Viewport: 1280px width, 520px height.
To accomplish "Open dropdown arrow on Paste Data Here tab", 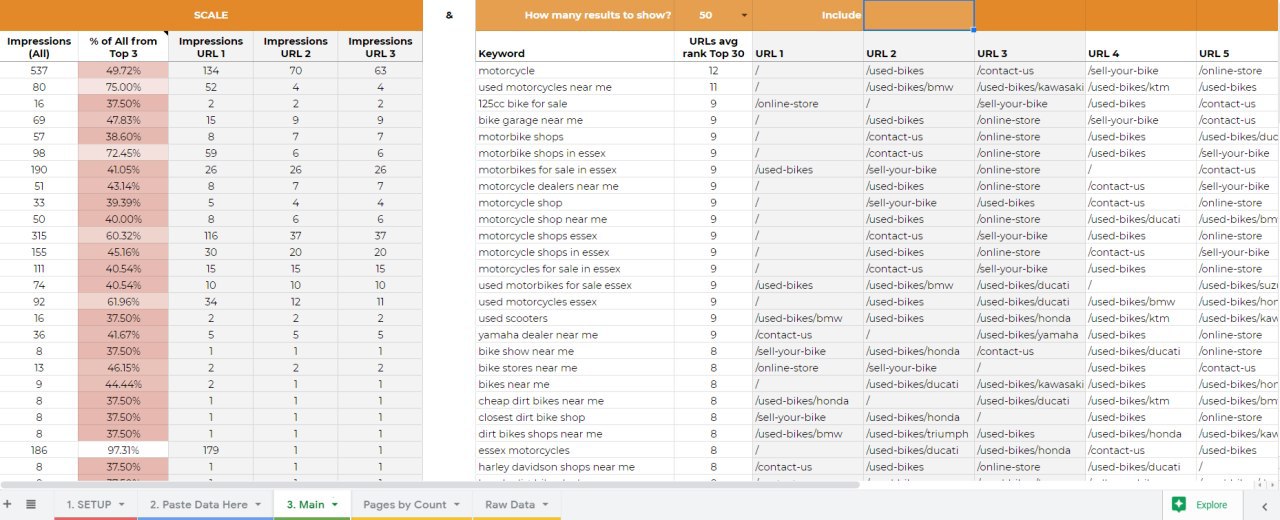I will [258, 505].
